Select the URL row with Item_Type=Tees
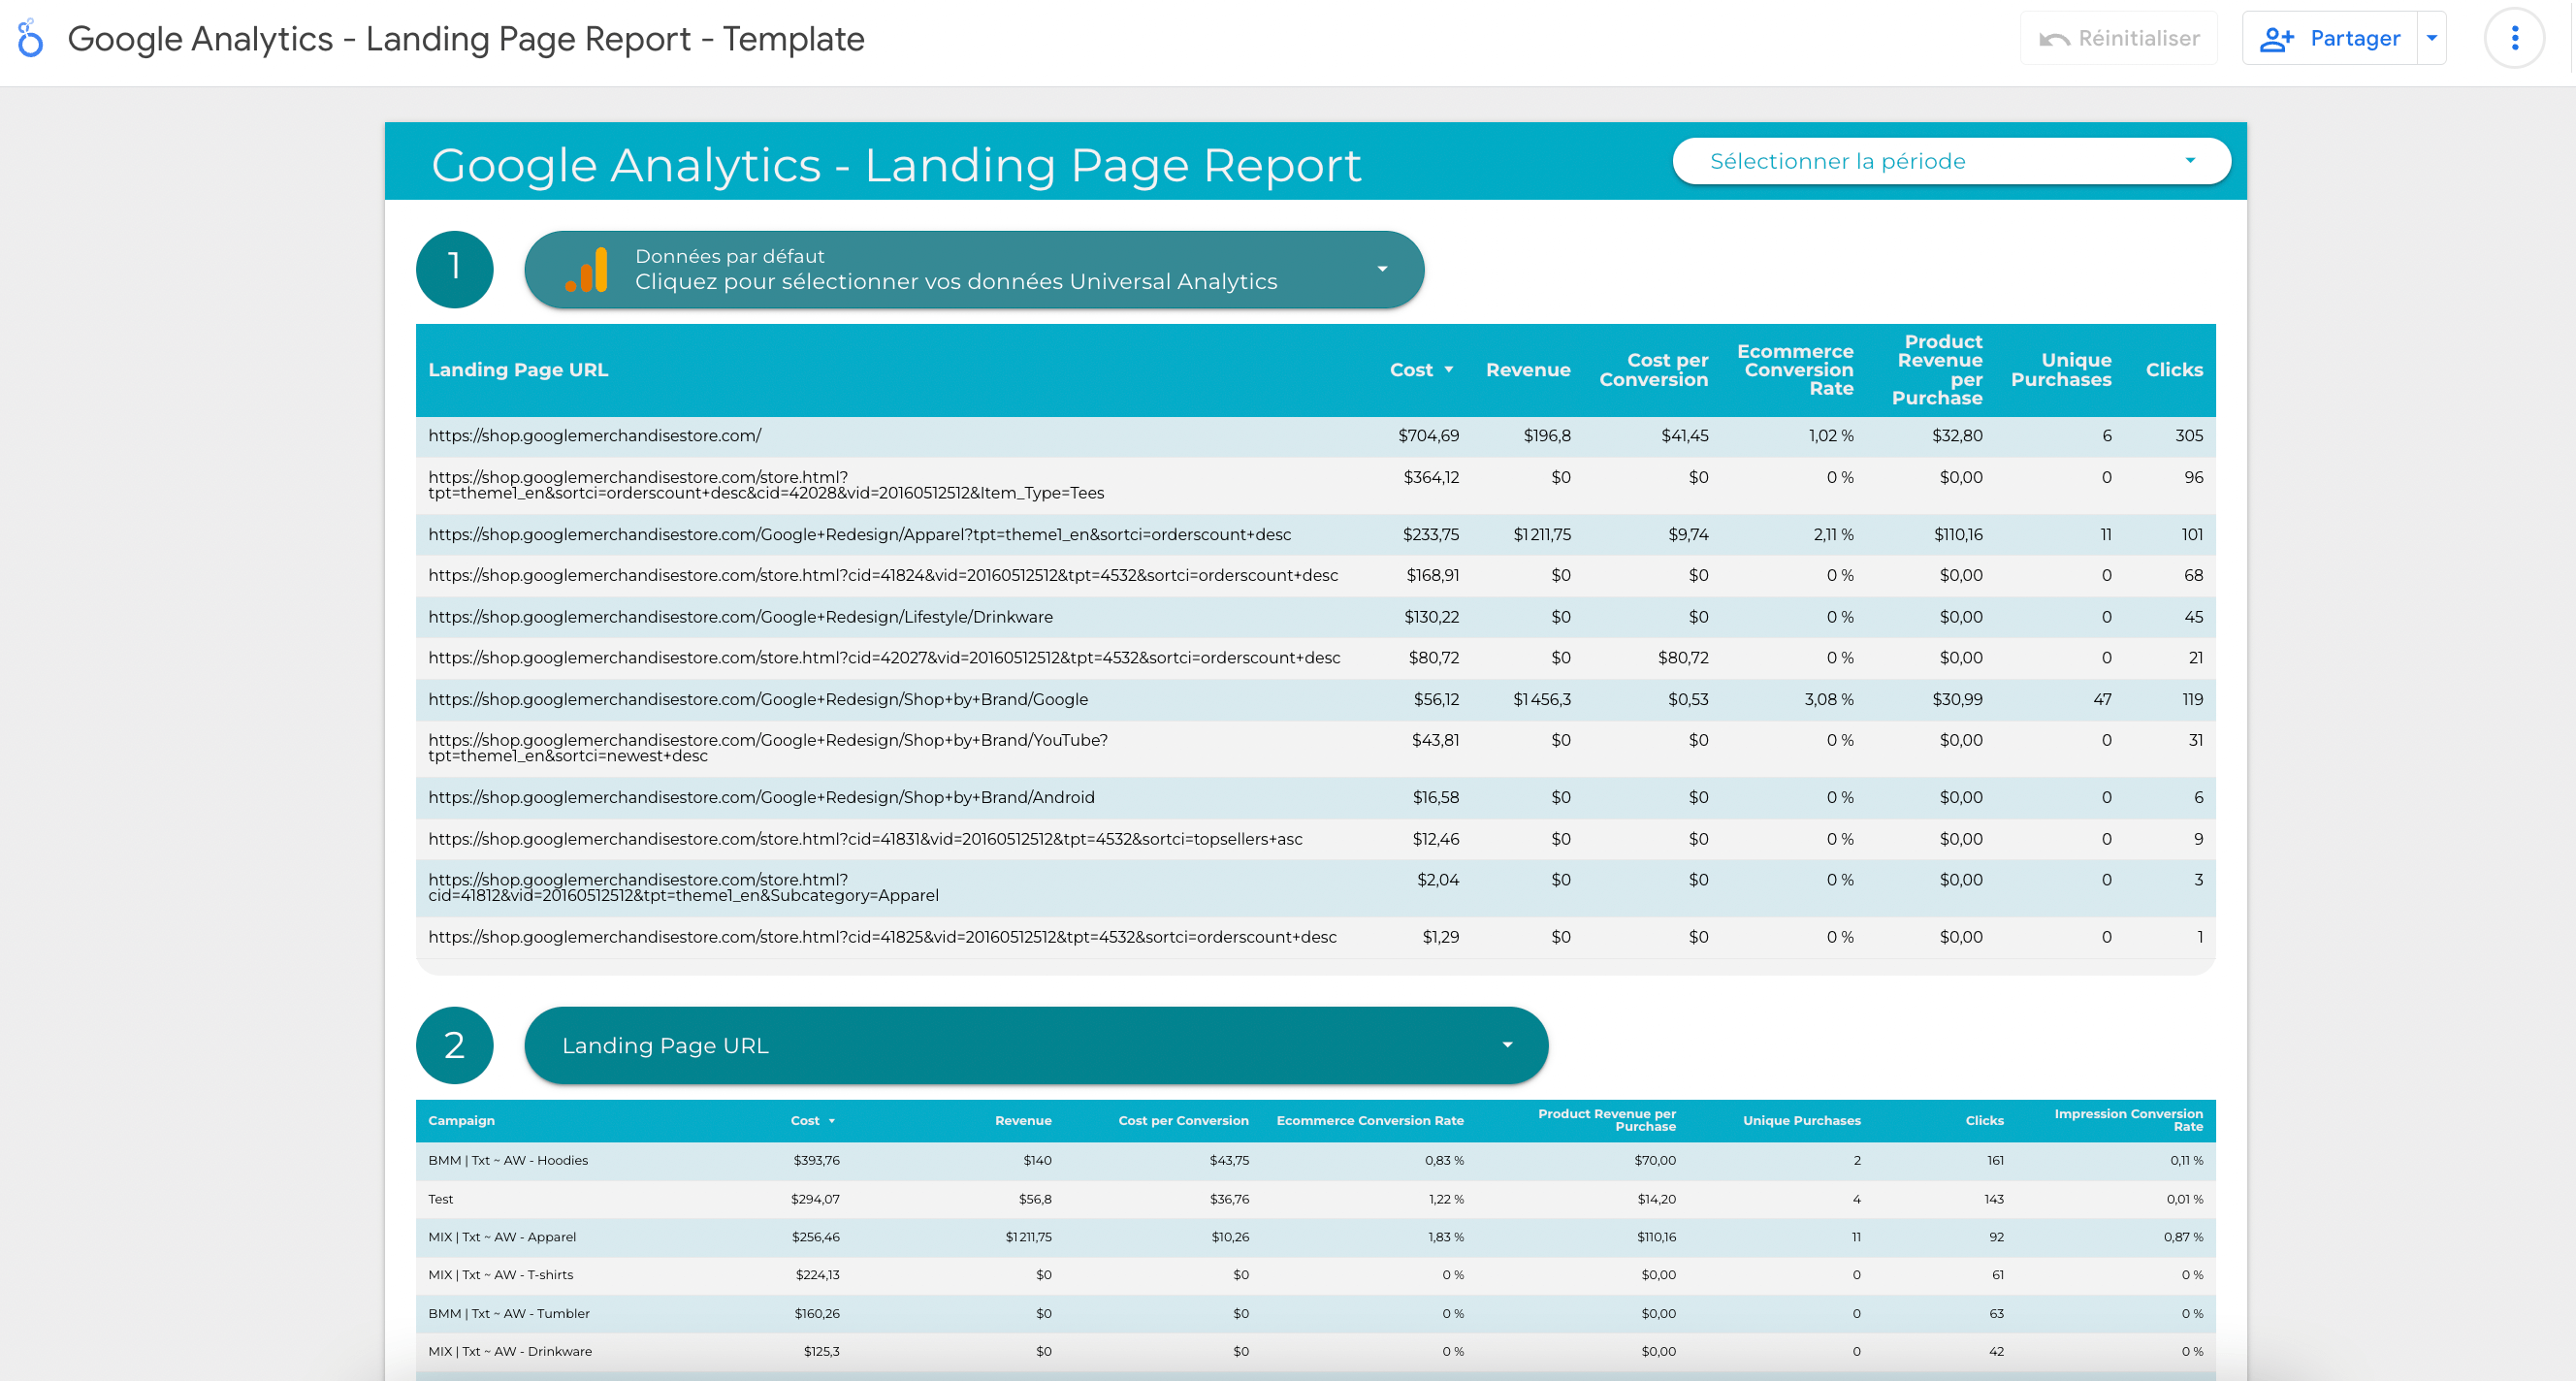 [1315, 485]
